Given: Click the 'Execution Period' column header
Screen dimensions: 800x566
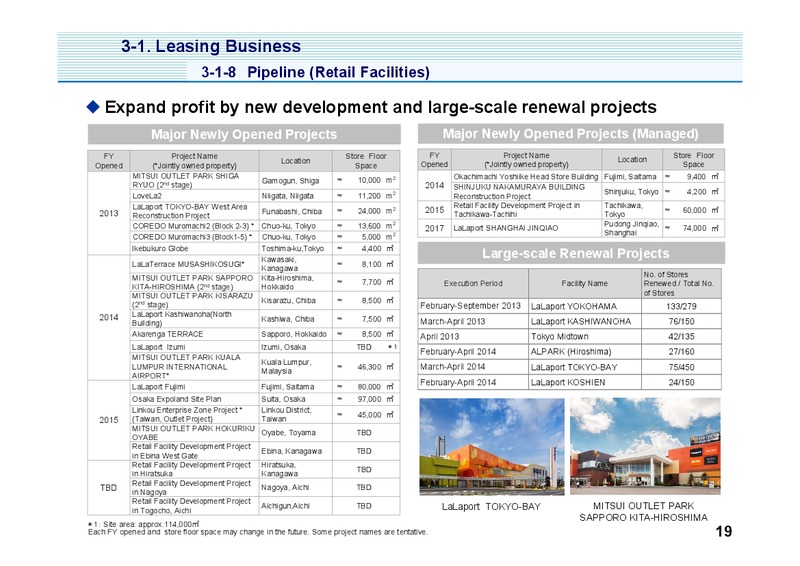Looking at the screenshot, I should 473,283.
